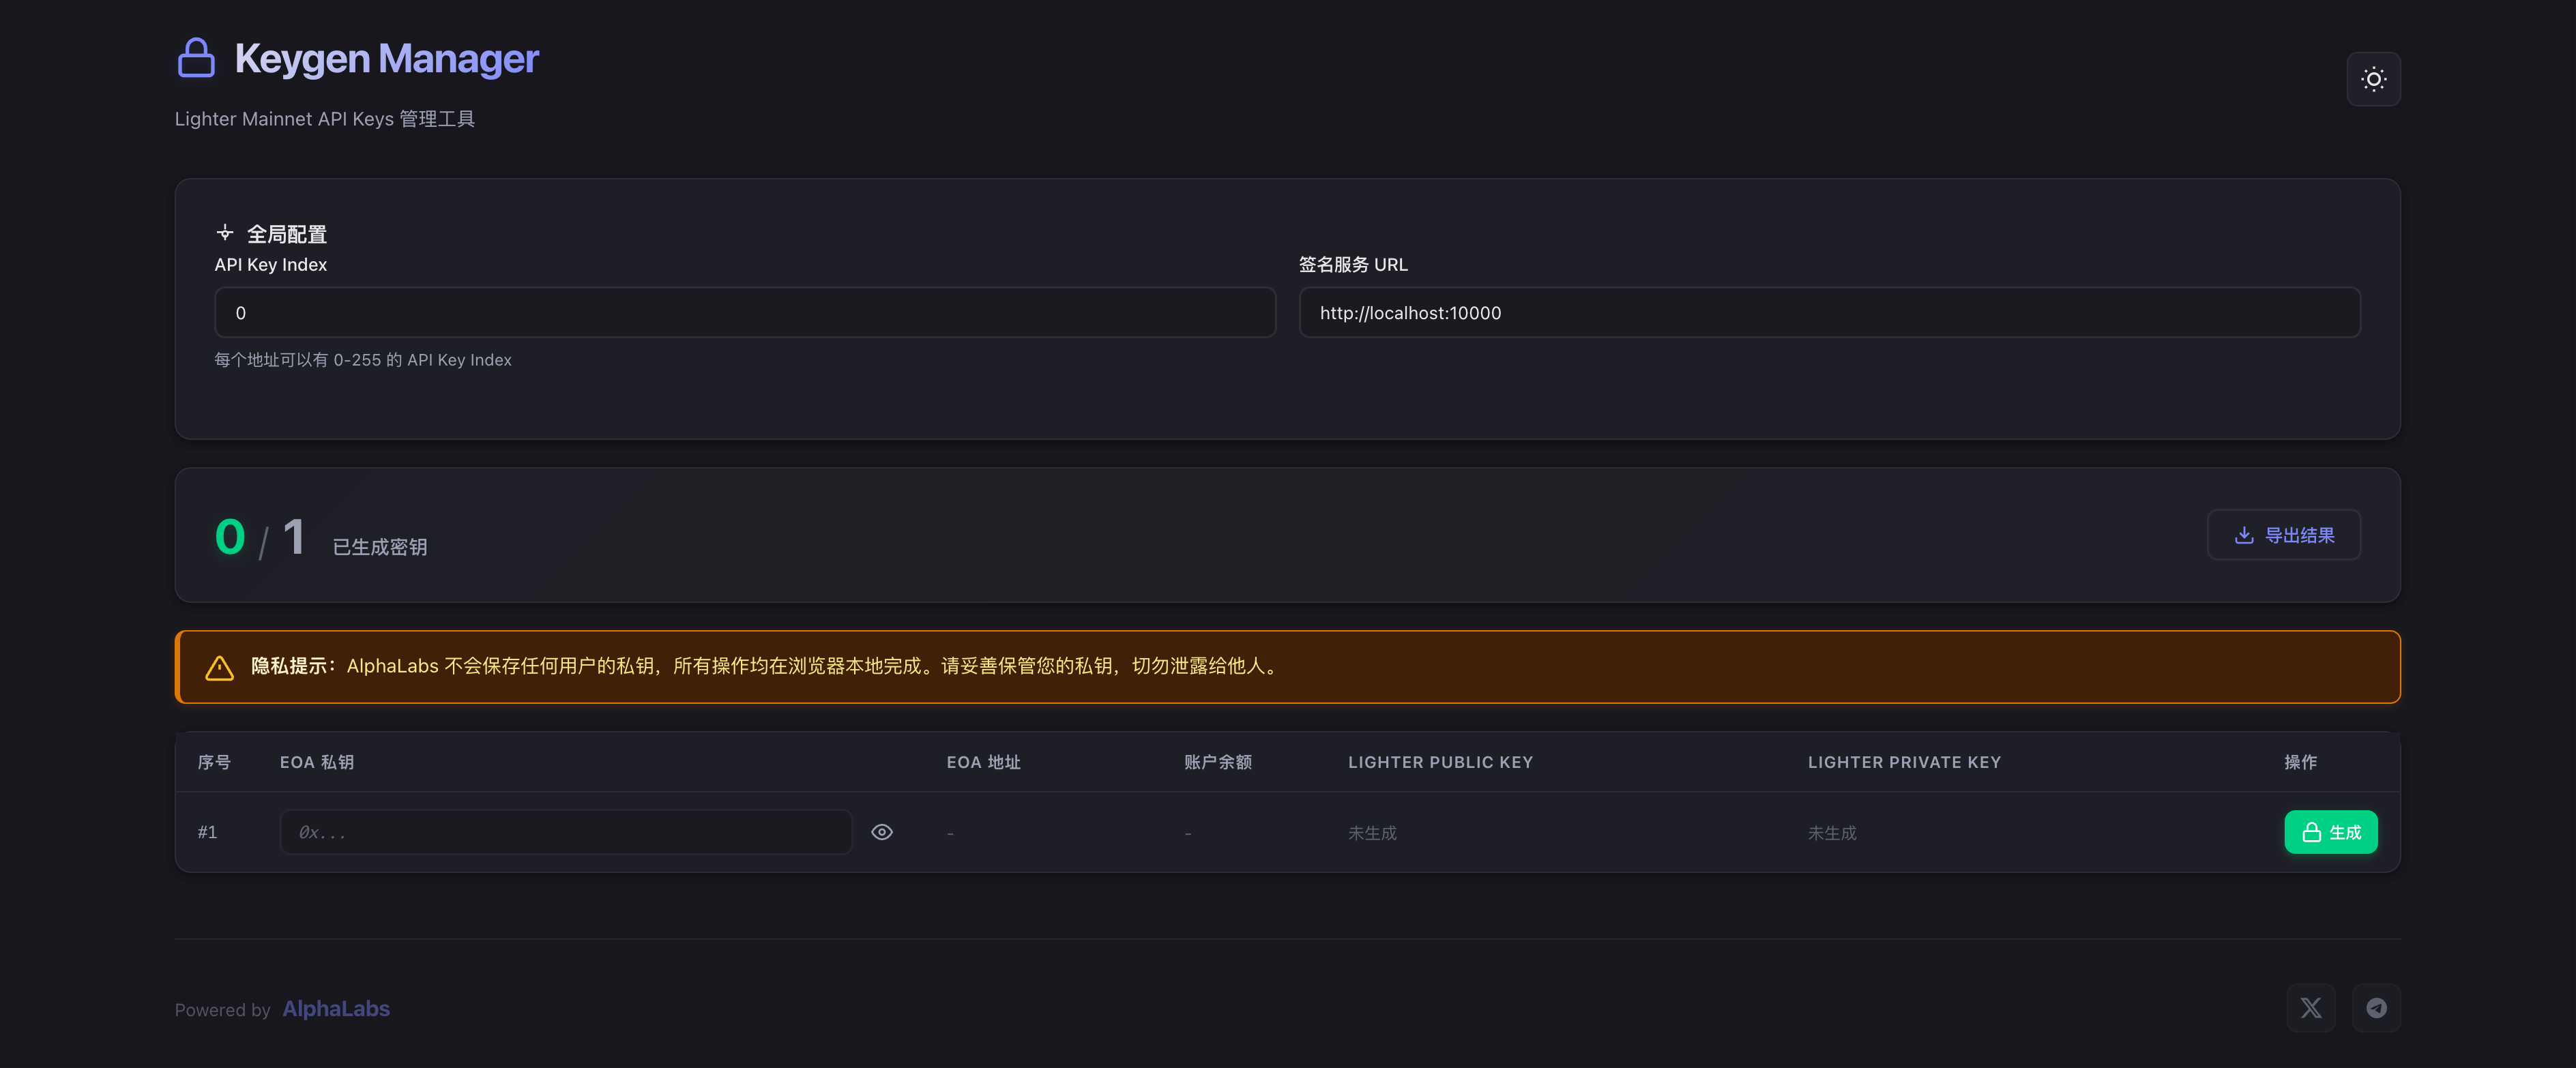2576x1068 pixels.
Task: Open the Telegram social icon
Action: click(2376, 1008)
